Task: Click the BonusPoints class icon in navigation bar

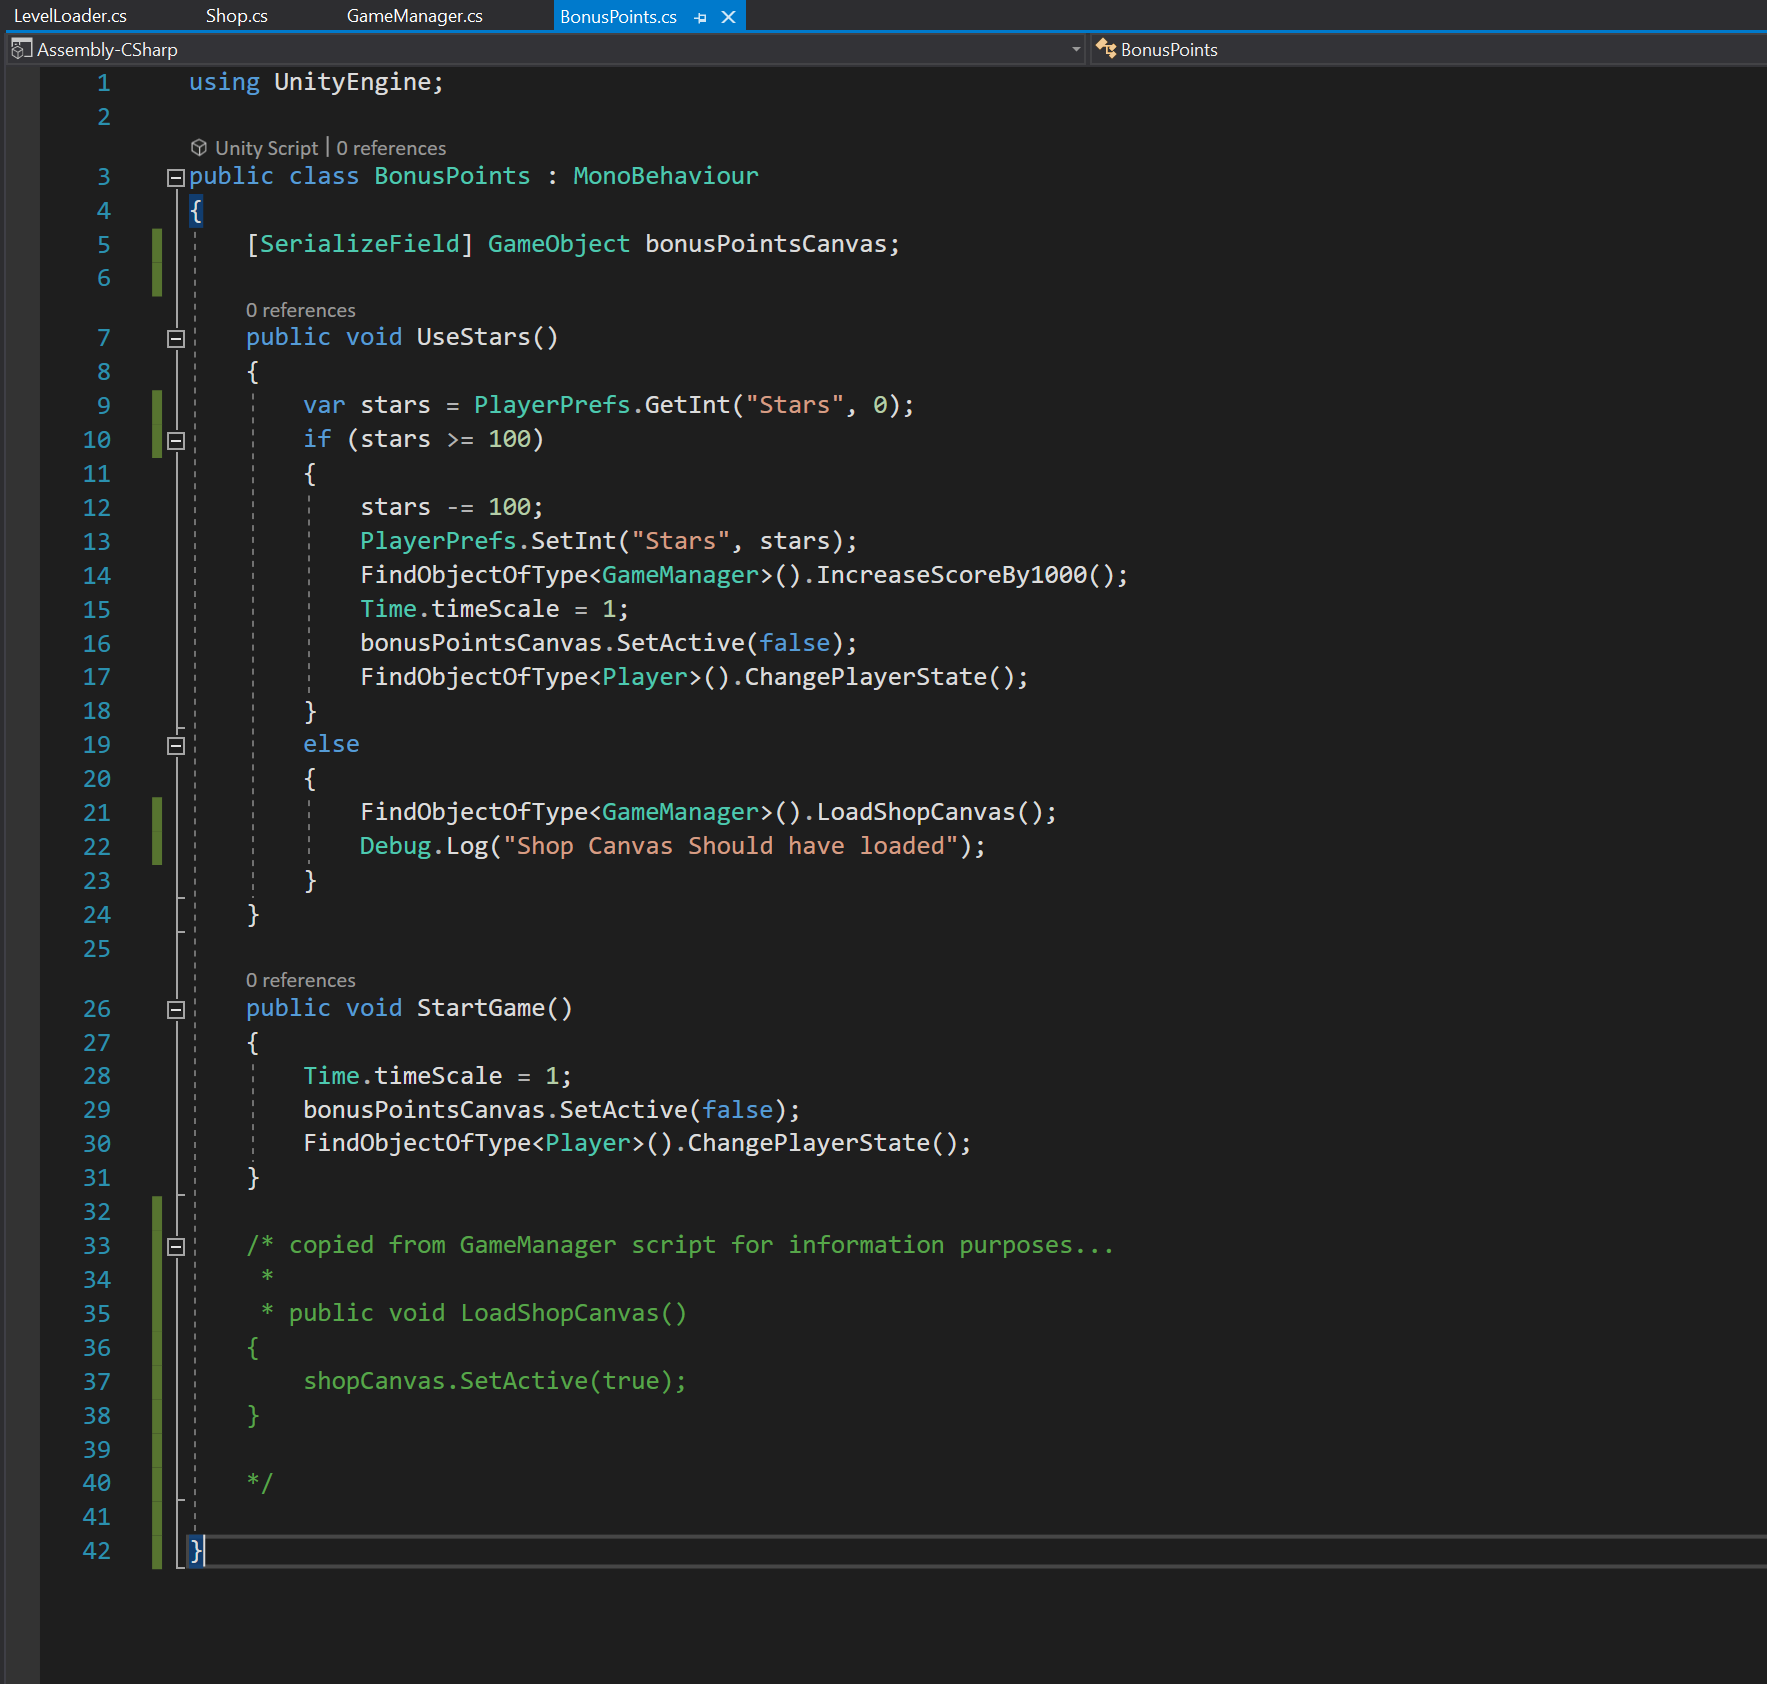Action: pos(1105,49)
